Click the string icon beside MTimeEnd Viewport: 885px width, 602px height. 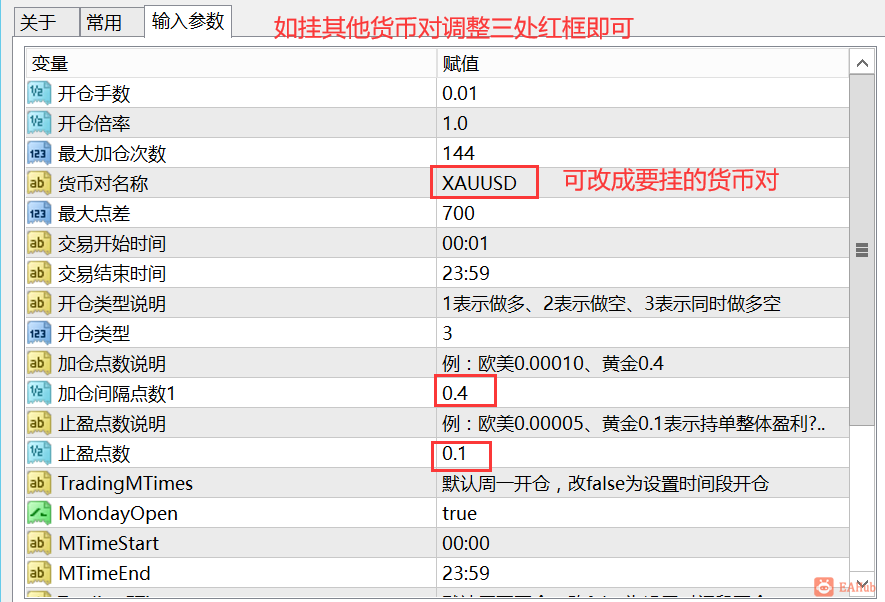[39, 573]
